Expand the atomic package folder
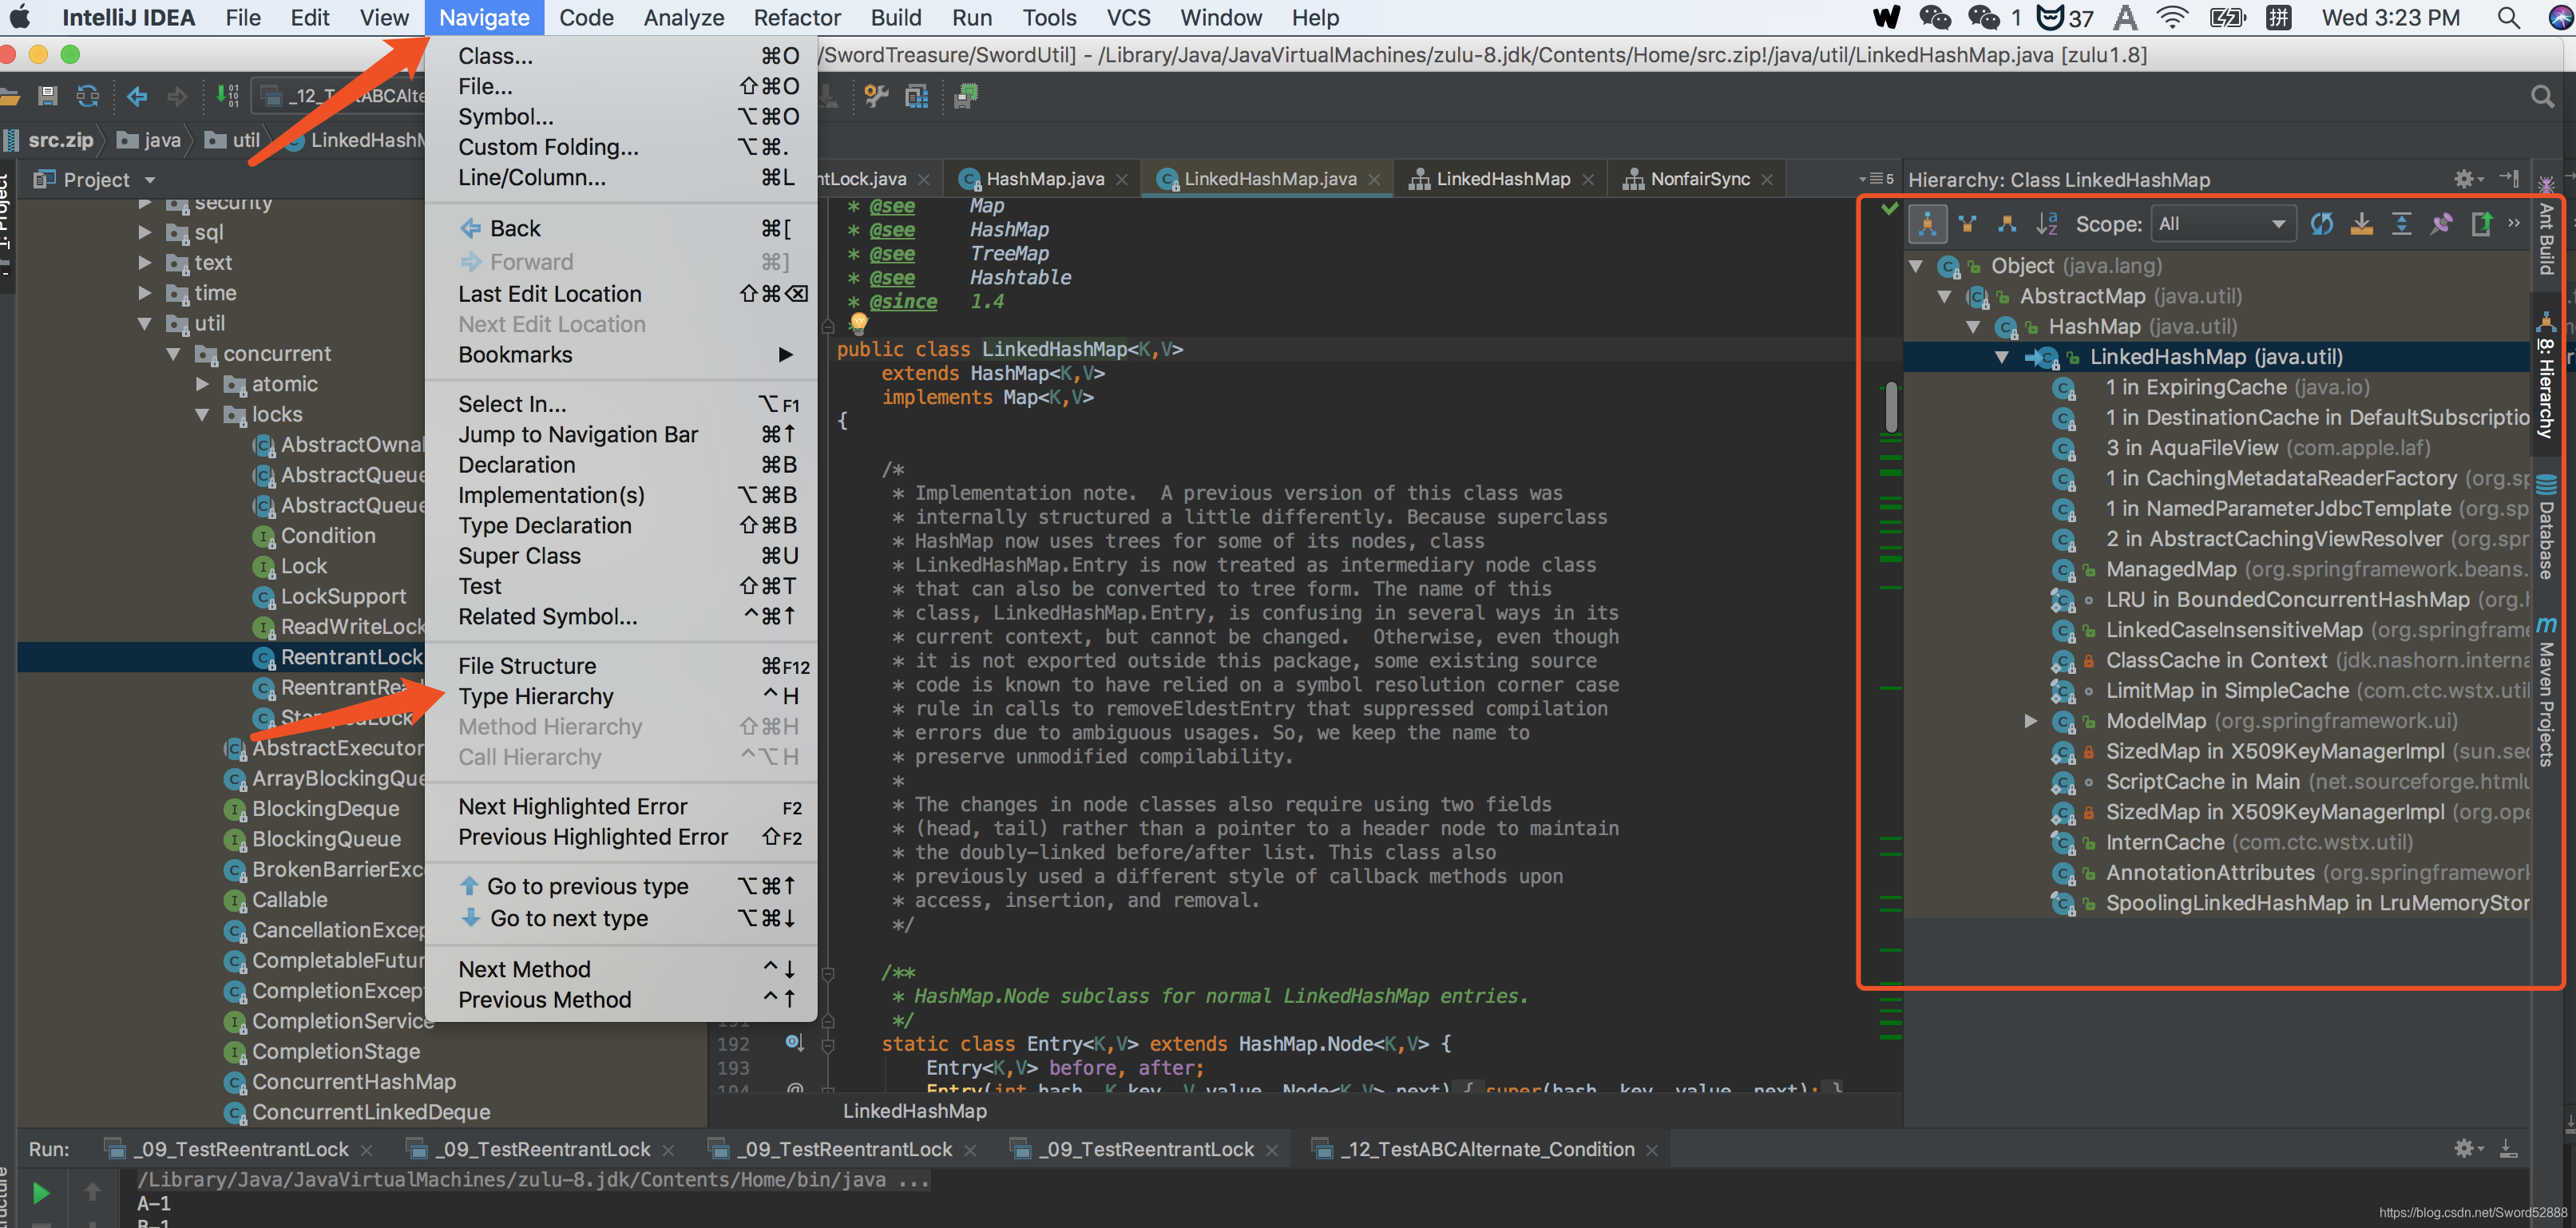The image size is (2576, 1228). [x=202, y=384]
